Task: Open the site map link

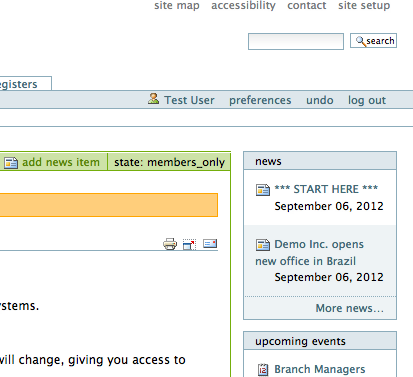Action: coord(177,5)
